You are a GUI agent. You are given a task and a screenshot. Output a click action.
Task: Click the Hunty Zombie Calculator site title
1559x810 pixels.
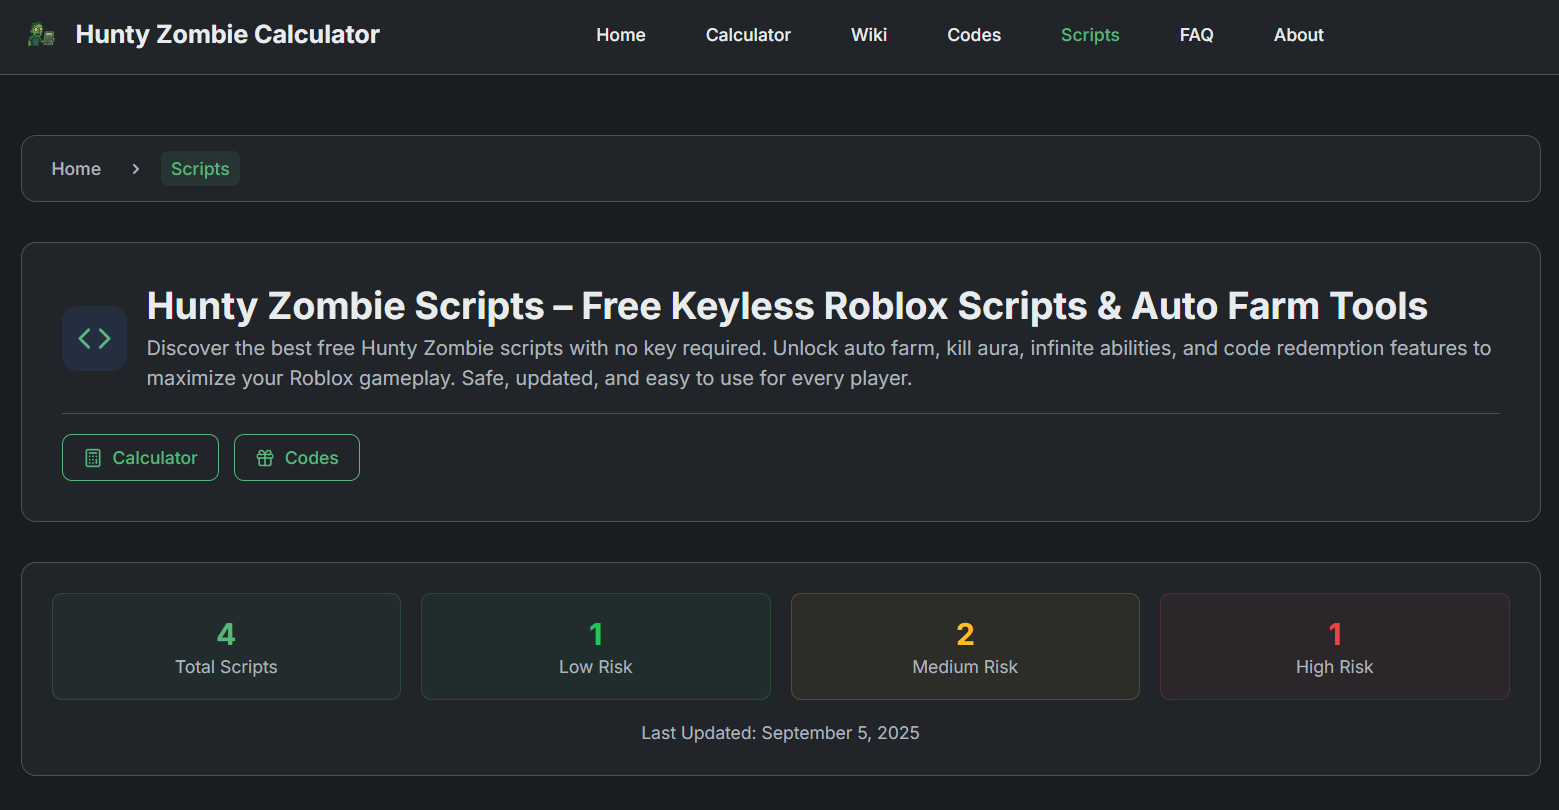[227, 35]
